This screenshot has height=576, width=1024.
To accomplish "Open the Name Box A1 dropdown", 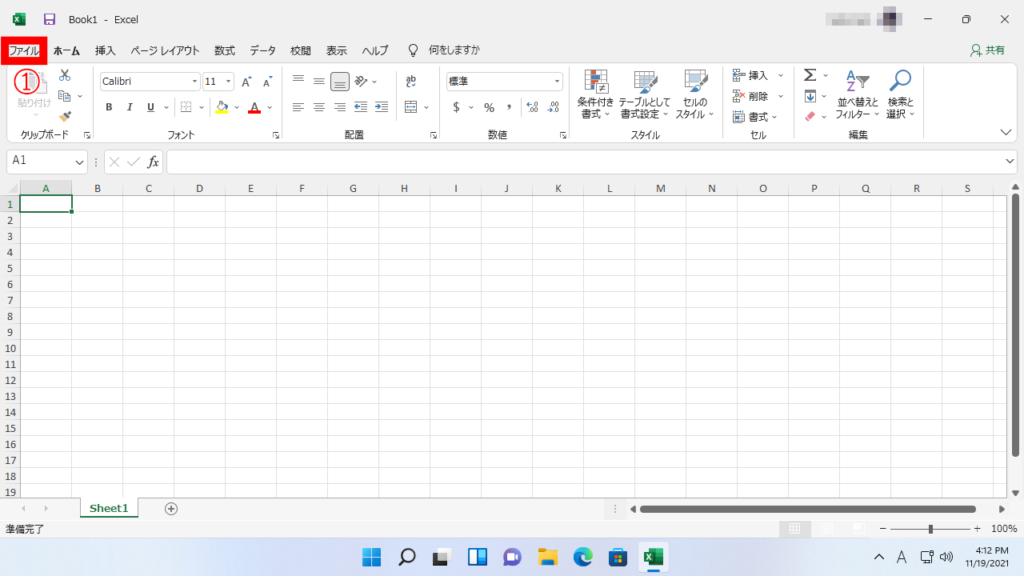I will tap(80, 162).
